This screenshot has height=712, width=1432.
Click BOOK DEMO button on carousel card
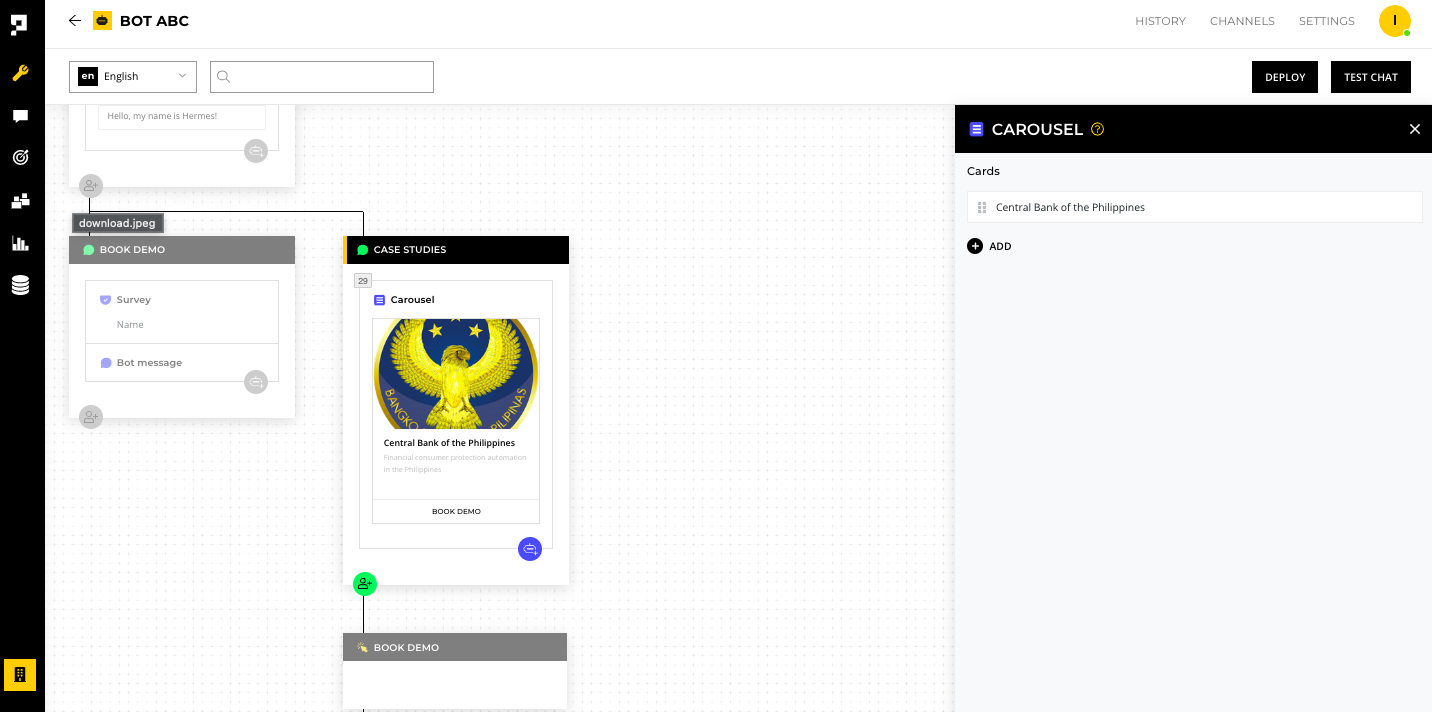pos(456,511)
